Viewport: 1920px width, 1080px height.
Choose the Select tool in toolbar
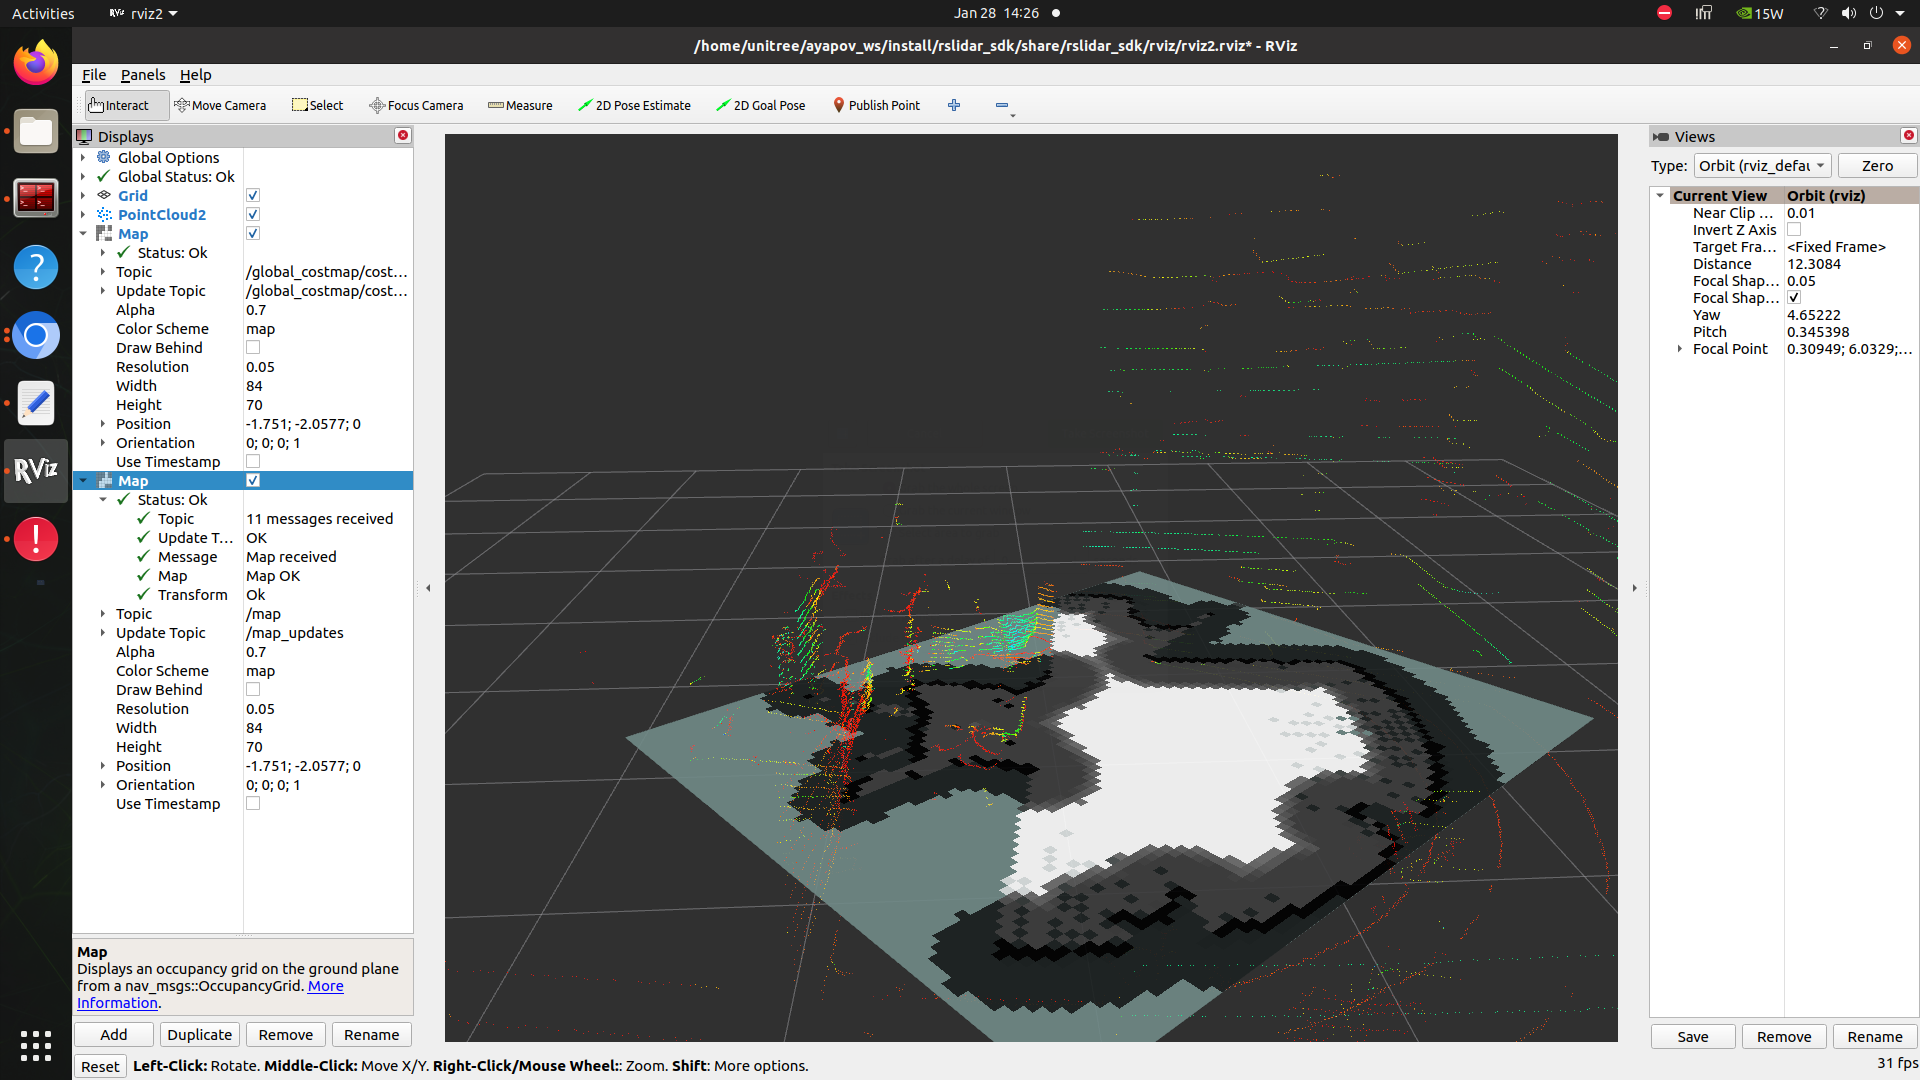click(x=317, y=105)
